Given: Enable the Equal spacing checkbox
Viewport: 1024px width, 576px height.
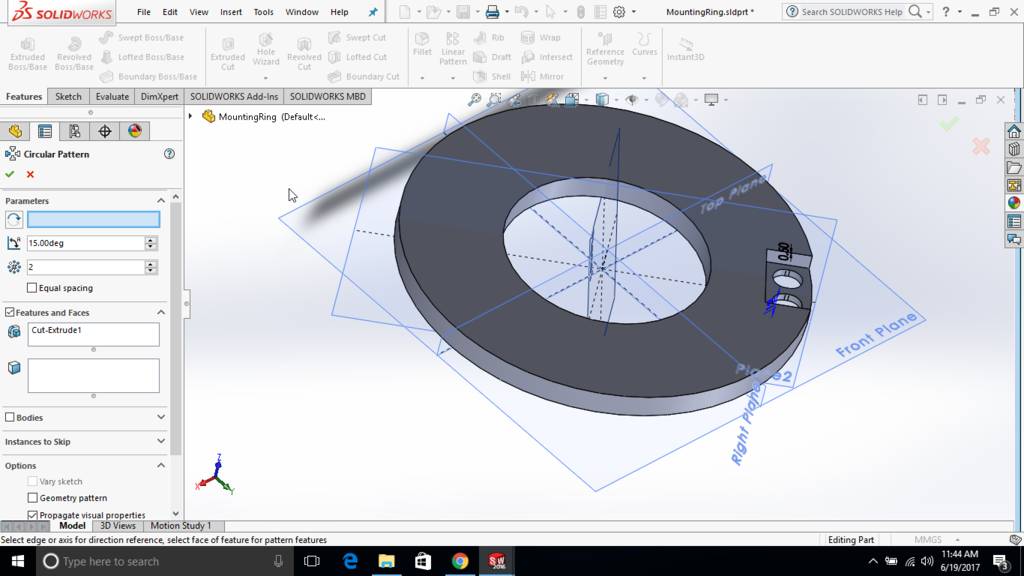Looking at the screenshot, I should (x=32, y=288).
